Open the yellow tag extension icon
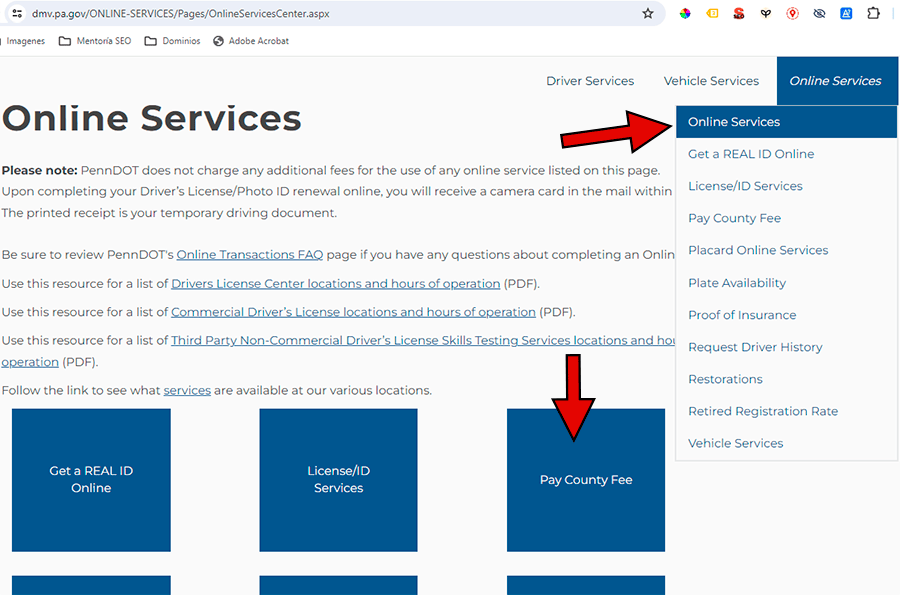The height and width of the screenshot is (595, 900). pyautogui.click(x=712, y=13)
